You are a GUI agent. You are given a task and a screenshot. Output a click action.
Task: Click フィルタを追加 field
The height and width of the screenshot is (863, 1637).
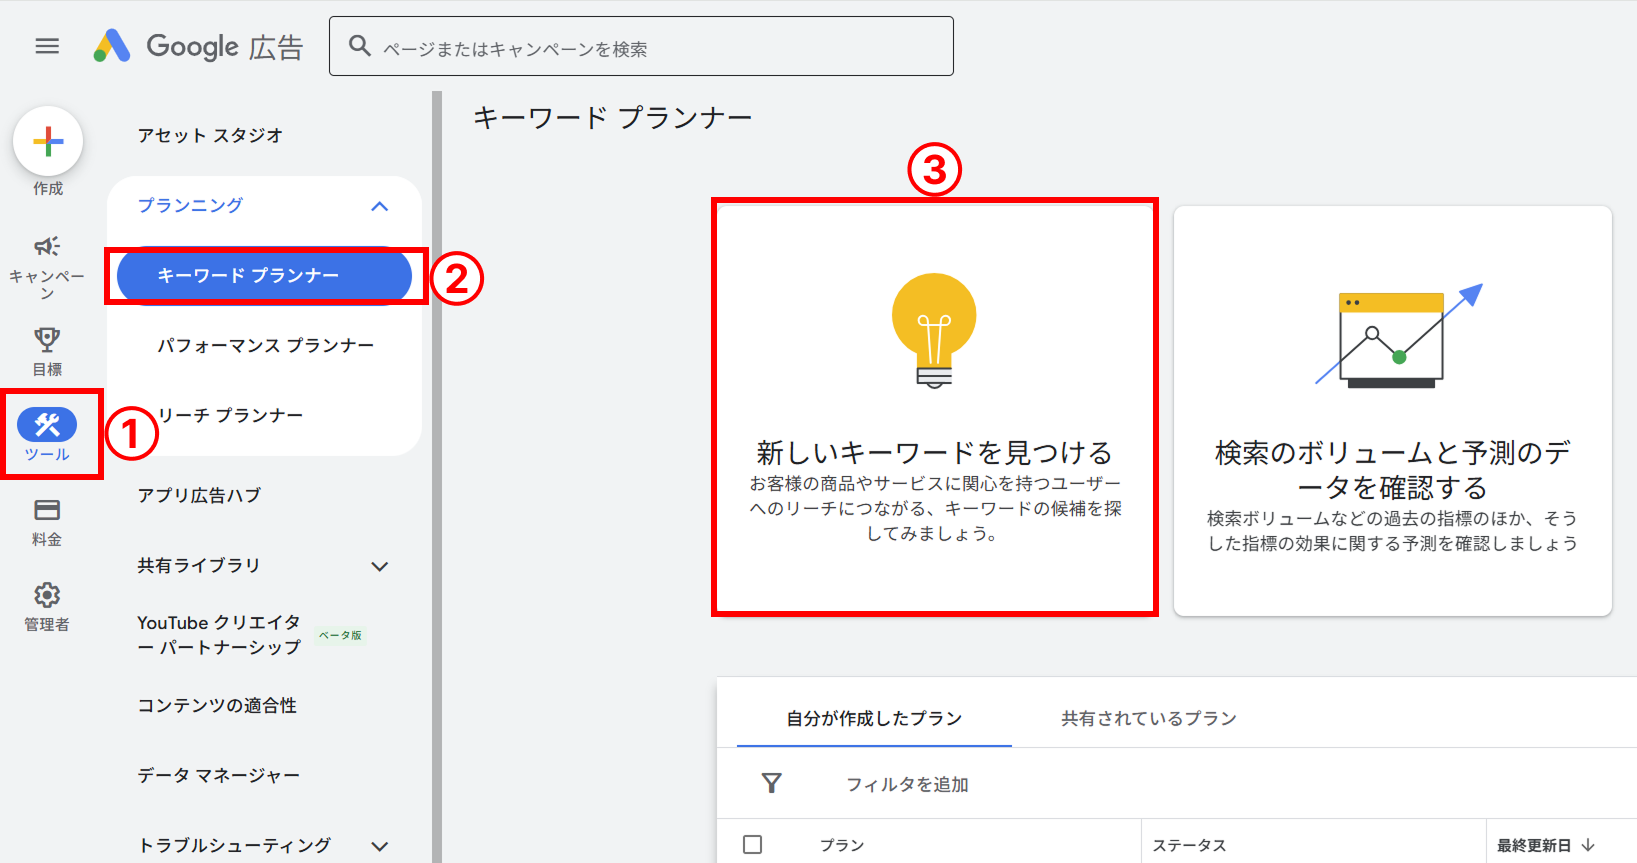(907, 784)
